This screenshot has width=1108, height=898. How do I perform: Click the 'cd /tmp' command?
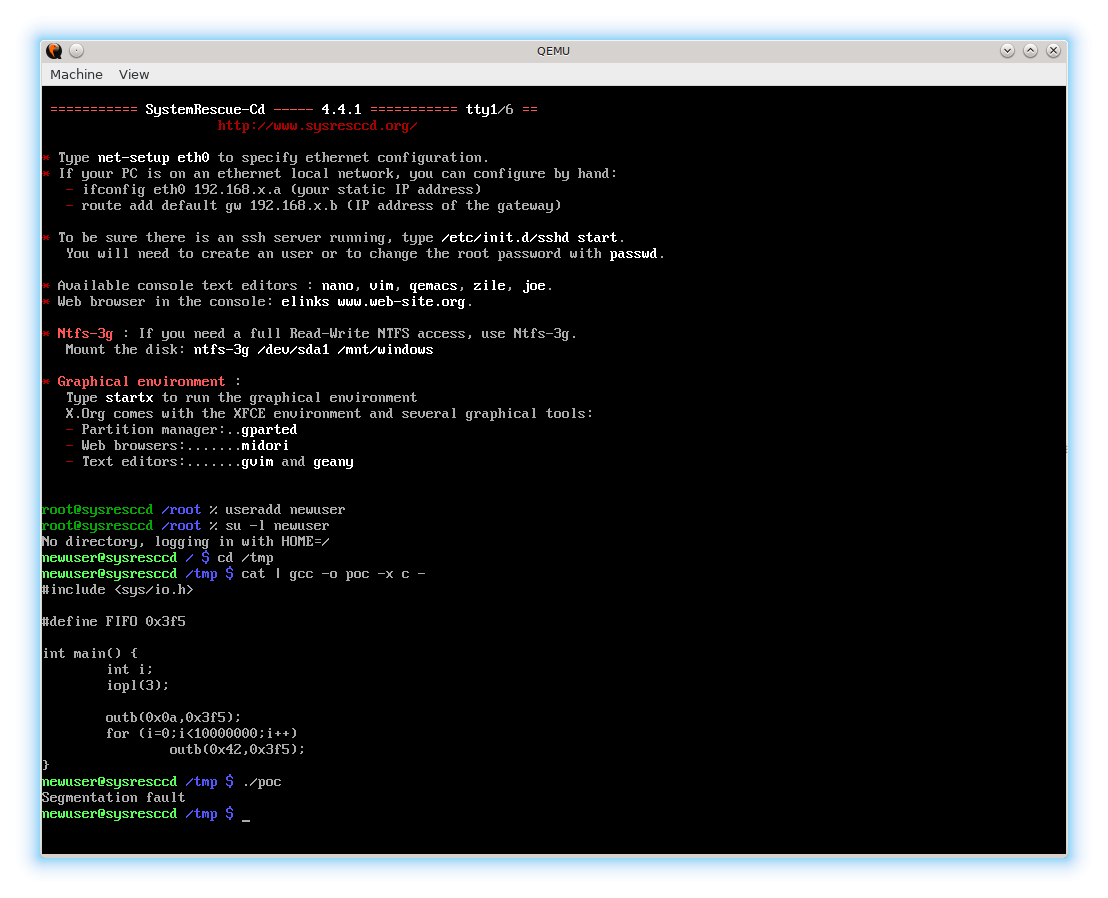pos(245,557)
